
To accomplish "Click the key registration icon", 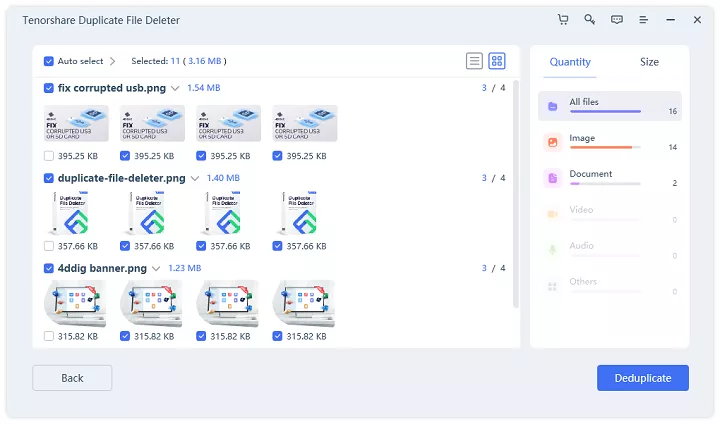I will 590,19.
